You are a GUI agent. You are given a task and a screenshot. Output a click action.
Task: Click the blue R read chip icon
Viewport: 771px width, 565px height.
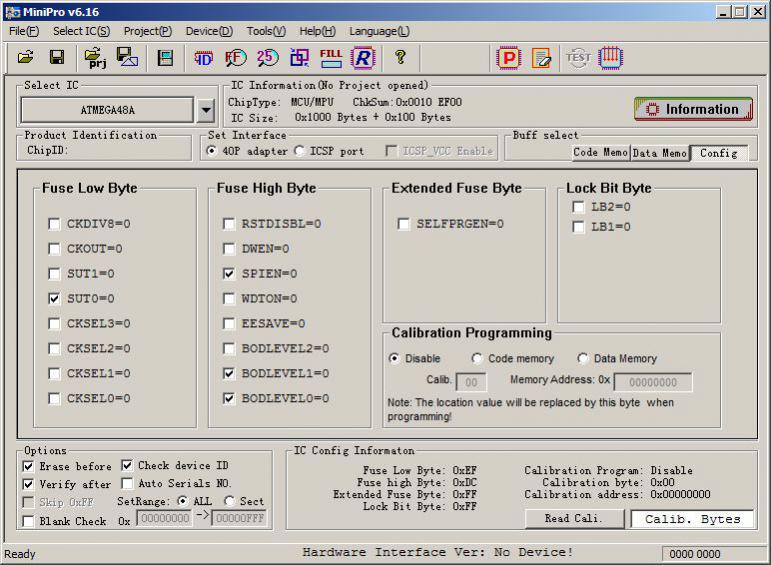click(x=362, y=58)
